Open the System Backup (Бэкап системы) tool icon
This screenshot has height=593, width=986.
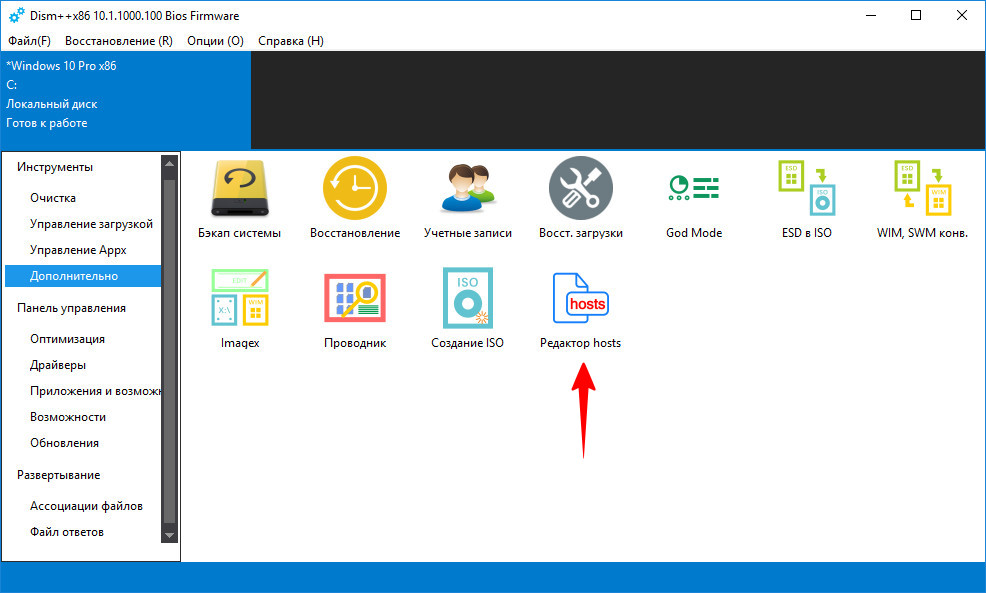[240, 188]
